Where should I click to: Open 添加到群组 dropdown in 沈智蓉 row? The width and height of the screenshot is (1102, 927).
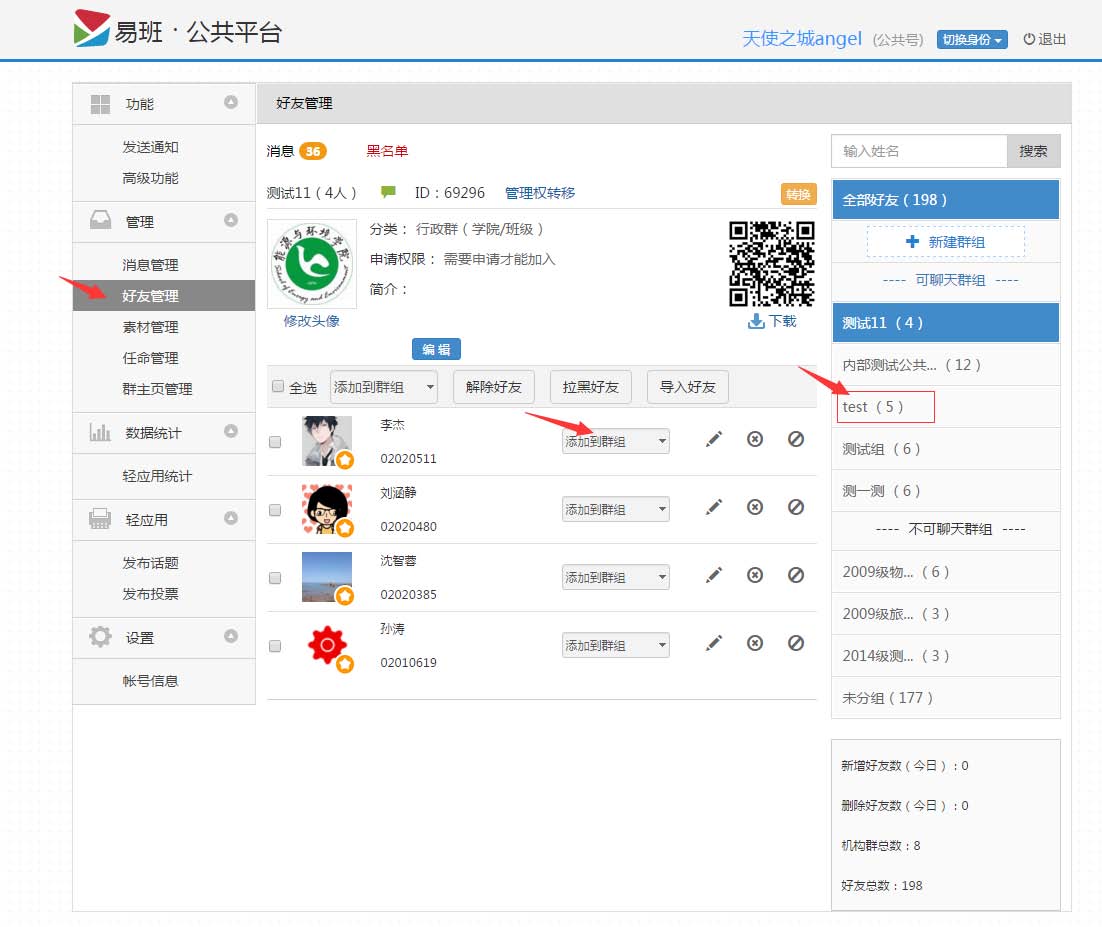pos(616,577)
